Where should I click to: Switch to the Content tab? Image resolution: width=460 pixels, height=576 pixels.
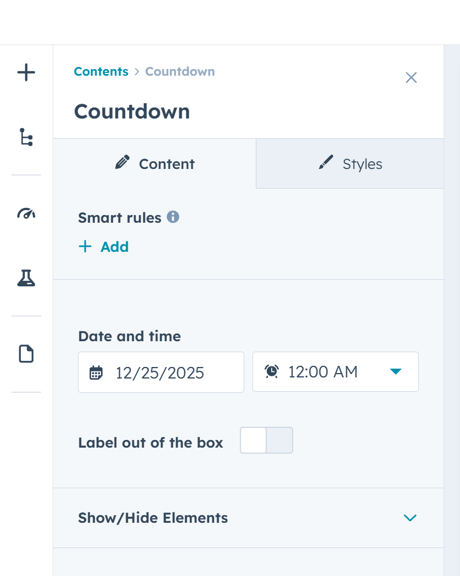155,164
